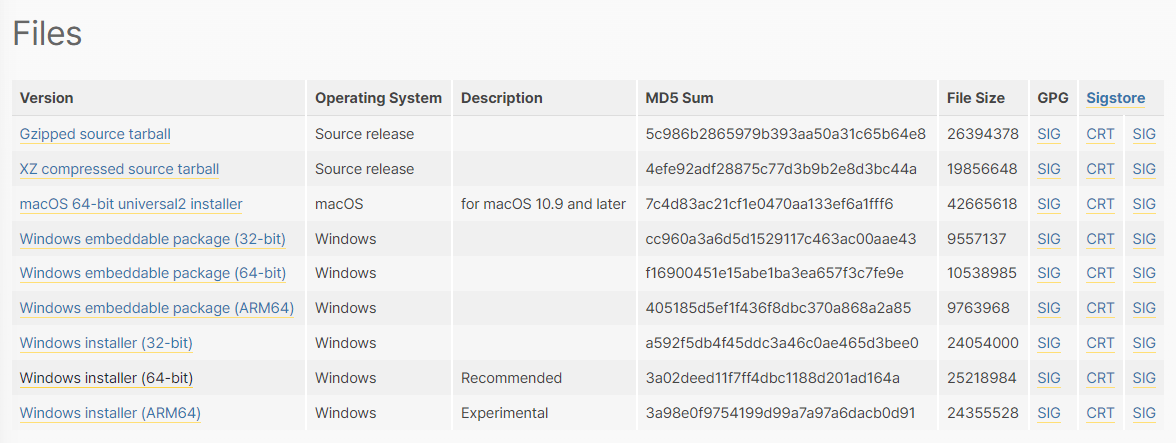1176x443 pixels.
Task: Download Windows embeddable package (64-bit)
Action: pyautogui.click(x=152, y=273)
